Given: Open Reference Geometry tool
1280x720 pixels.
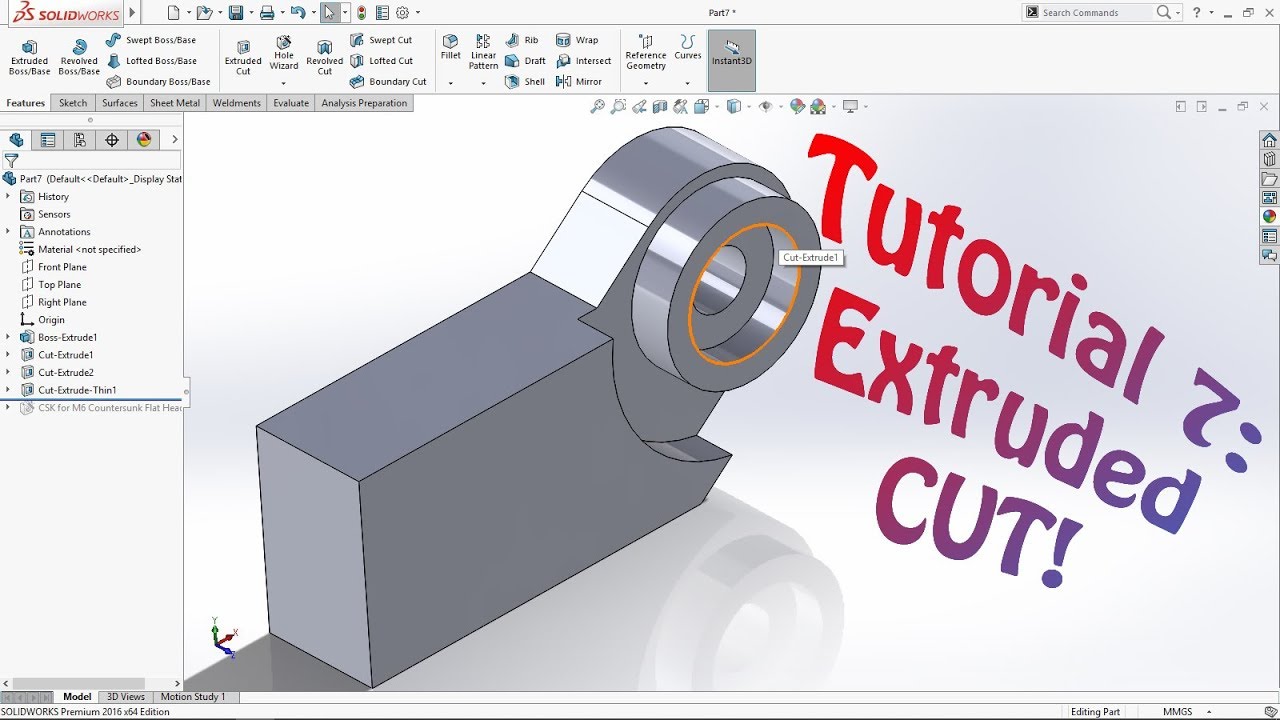Looking at the screenshot, I should pyautogui.click(x=646, y=53).
